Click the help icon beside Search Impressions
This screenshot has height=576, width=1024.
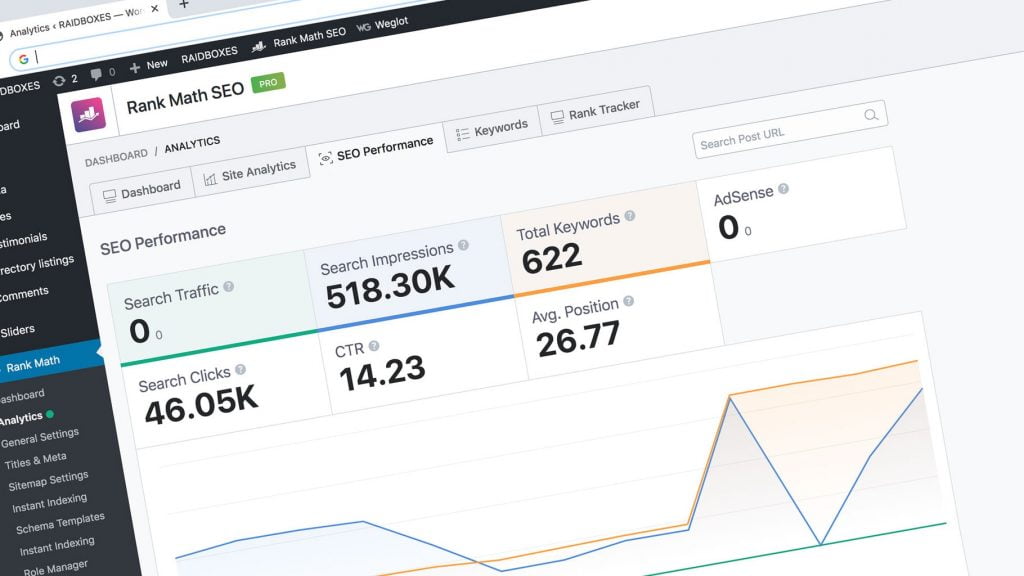(x=463, y=244)
